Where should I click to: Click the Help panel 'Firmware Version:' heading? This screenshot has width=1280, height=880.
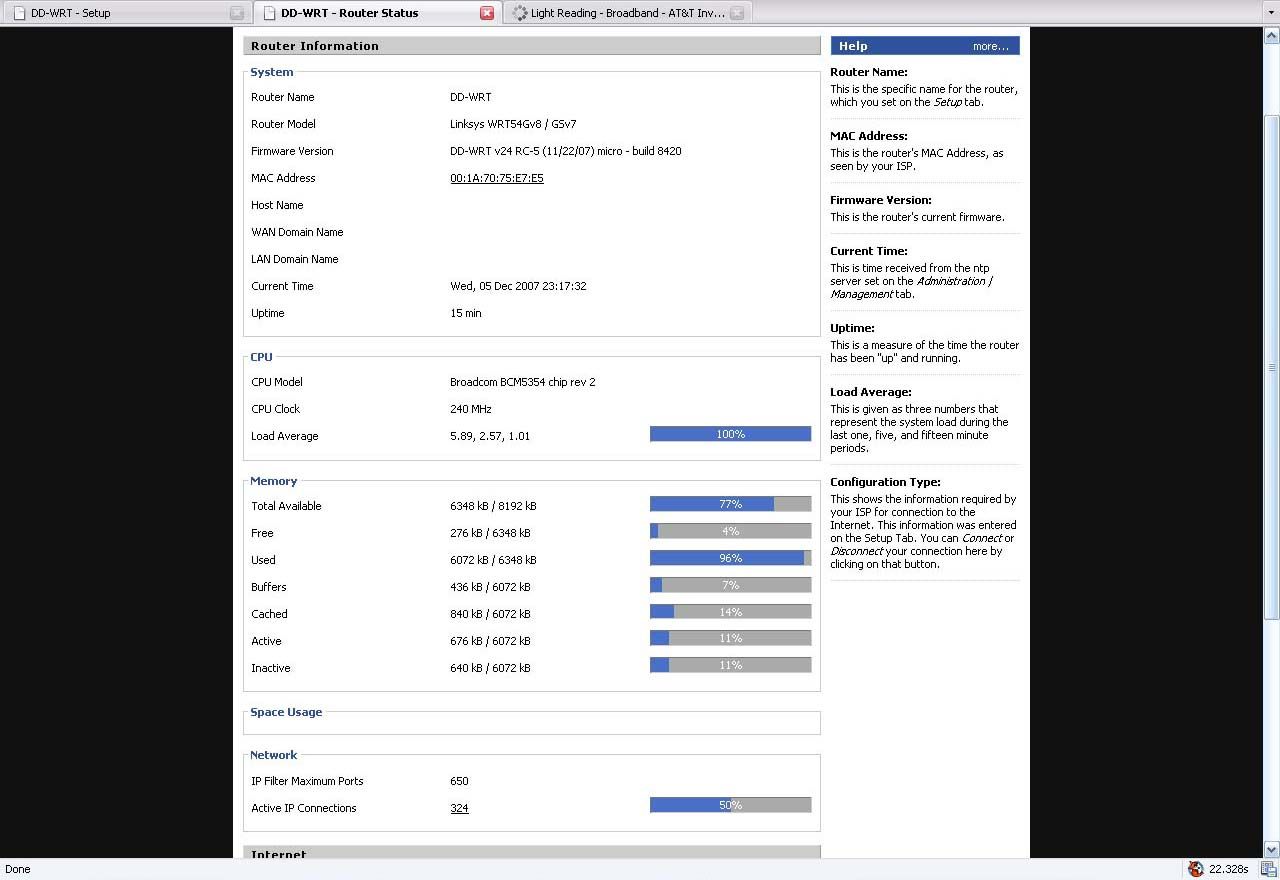coord(881,200)
